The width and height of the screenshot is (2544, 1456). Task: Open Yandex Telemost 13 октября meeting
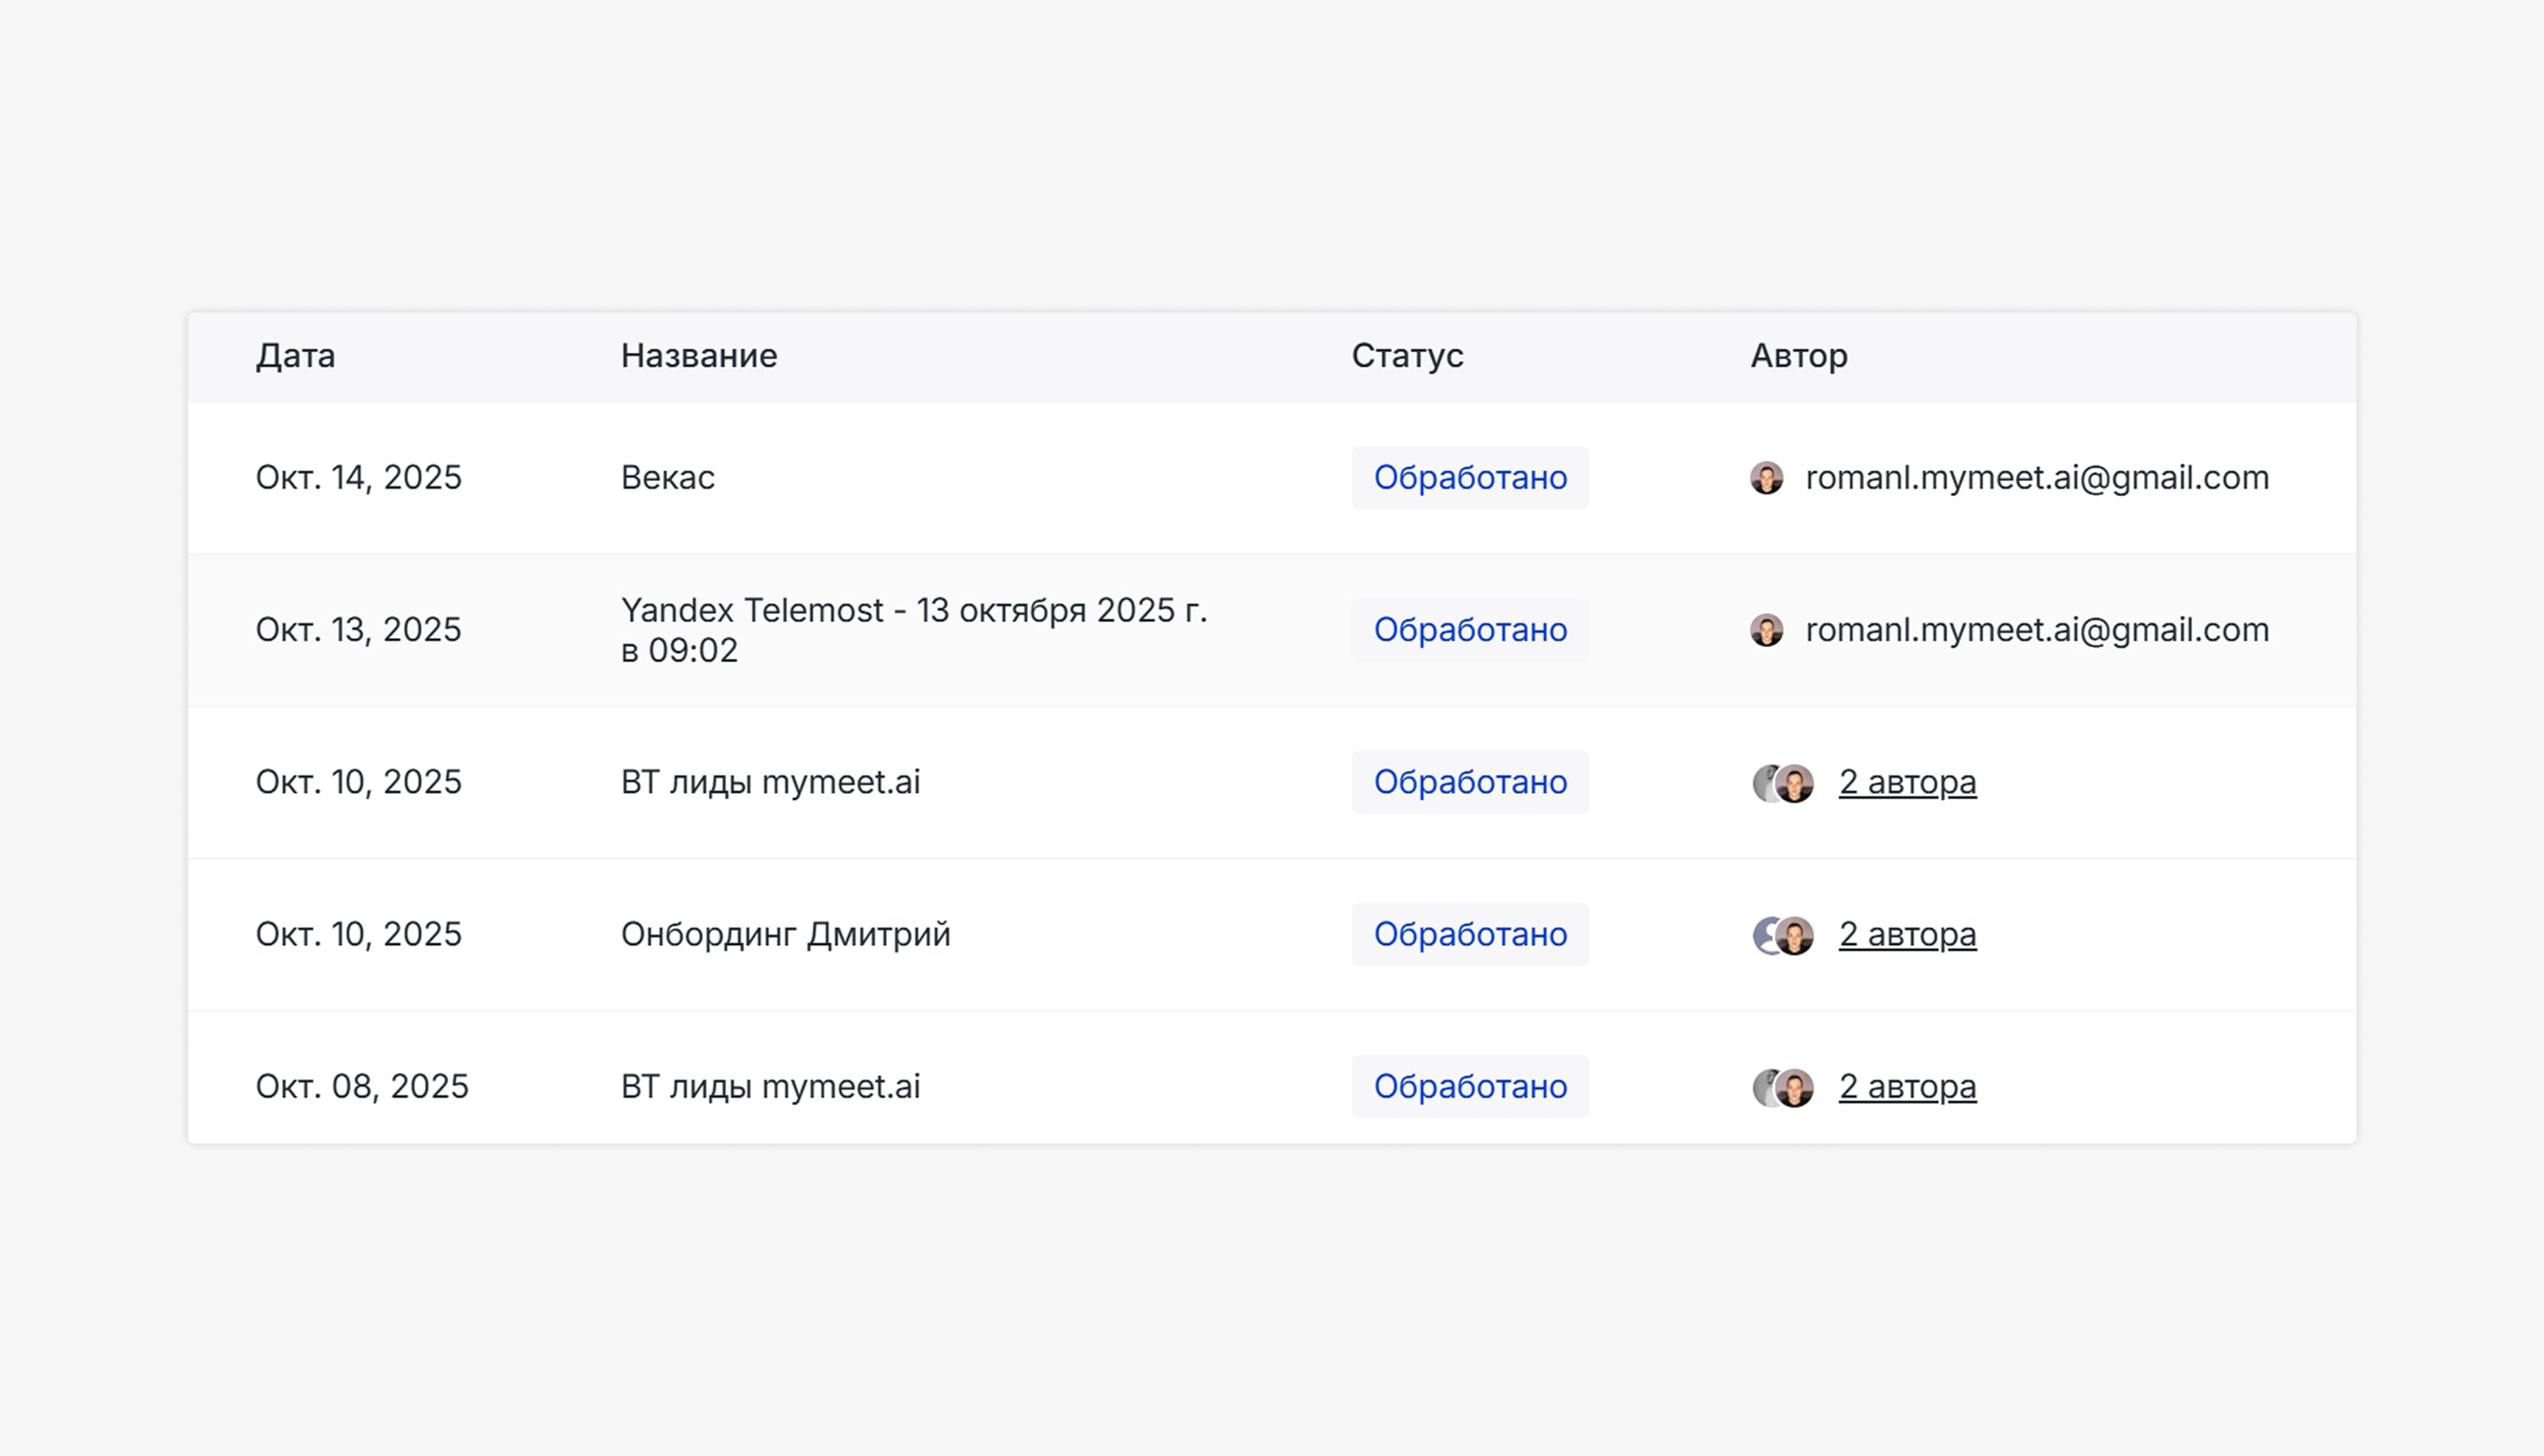coord(913,630)
